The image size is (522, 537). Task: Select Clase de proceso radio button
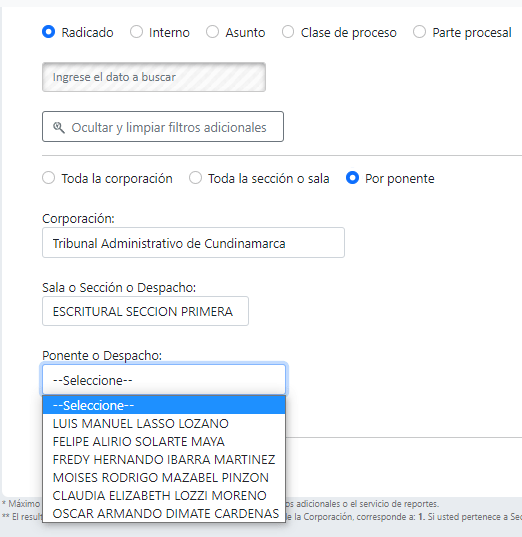coord(288,32)
